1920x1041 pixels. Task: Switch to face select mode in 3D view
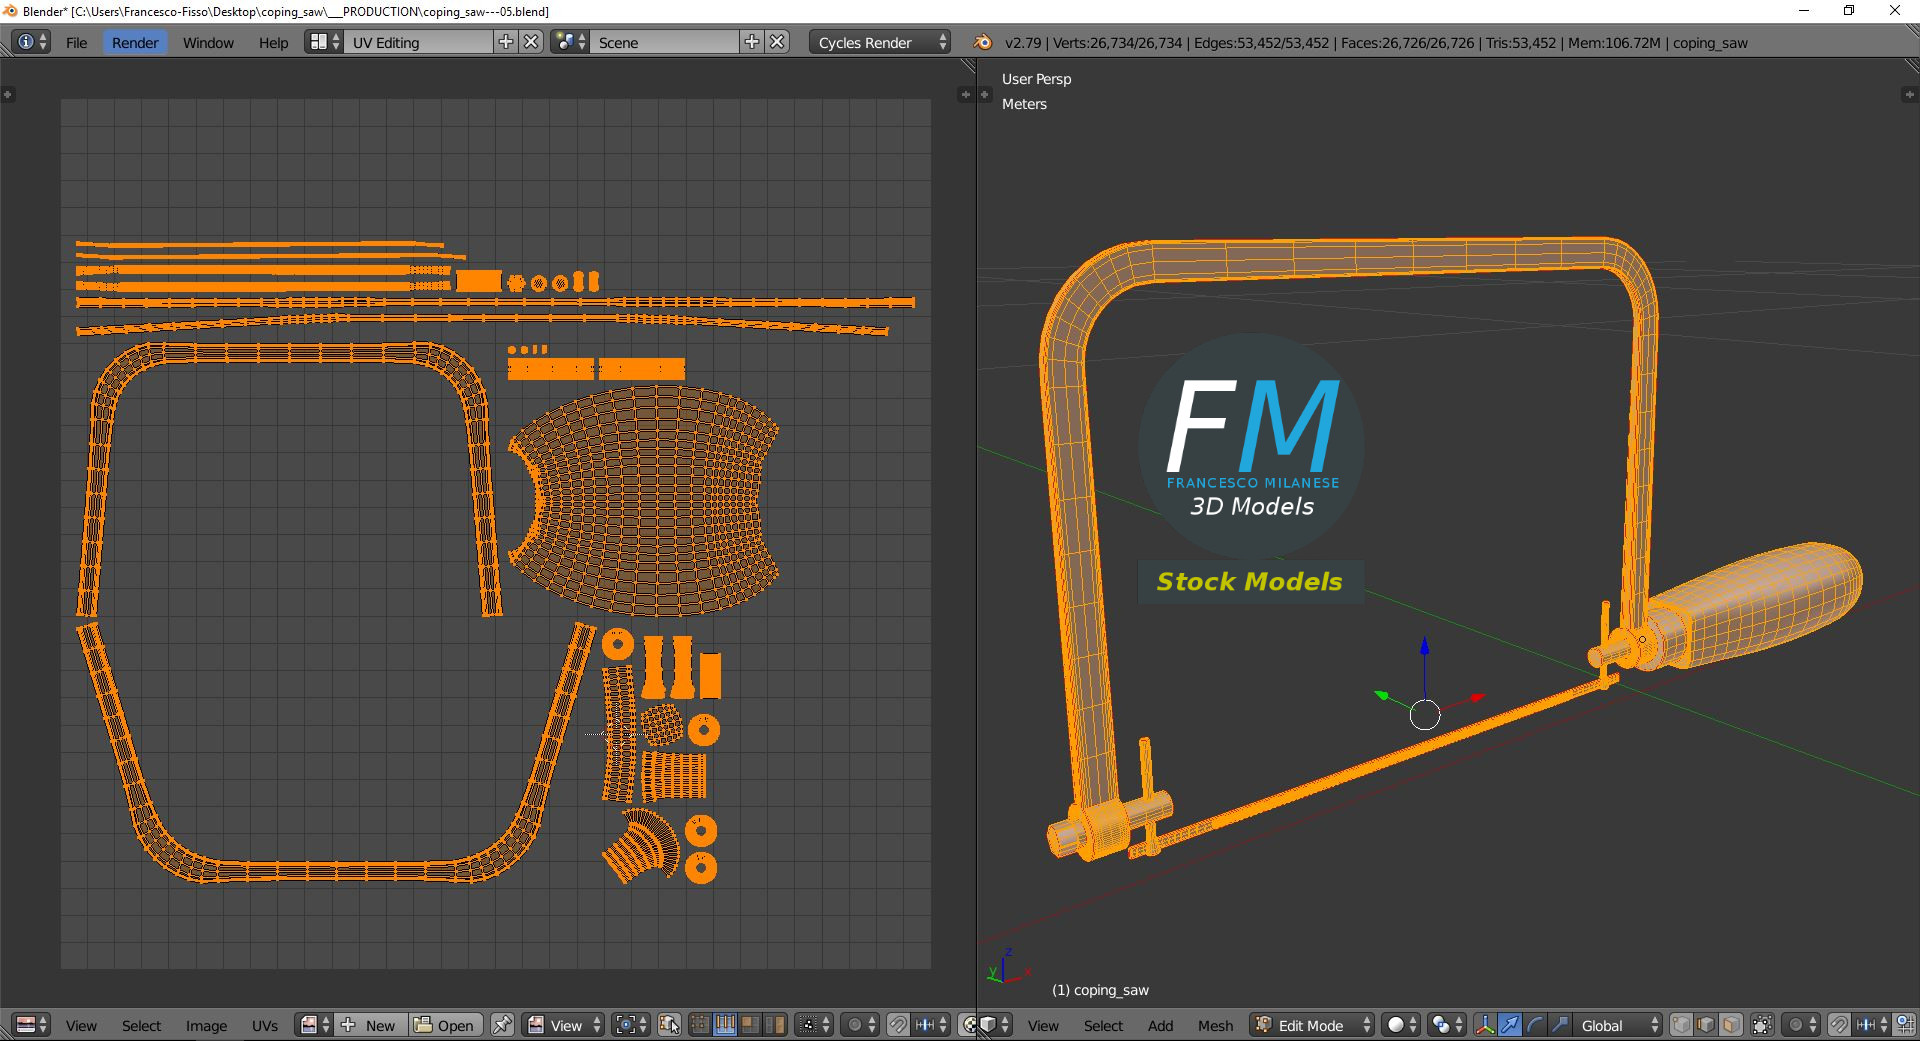[1731, 1025]
